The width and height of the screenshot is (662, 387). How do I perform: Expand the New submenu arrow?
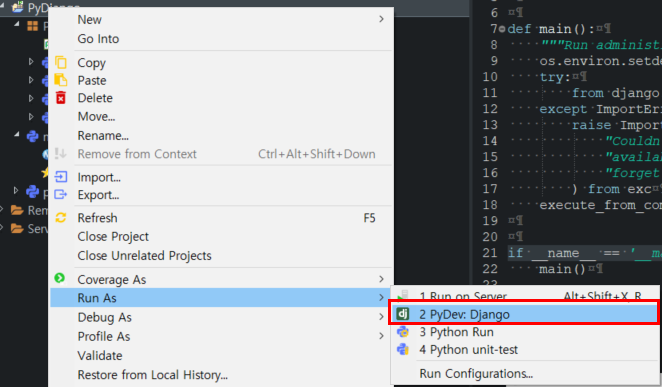pyautogui.click(x=381, y=19)
